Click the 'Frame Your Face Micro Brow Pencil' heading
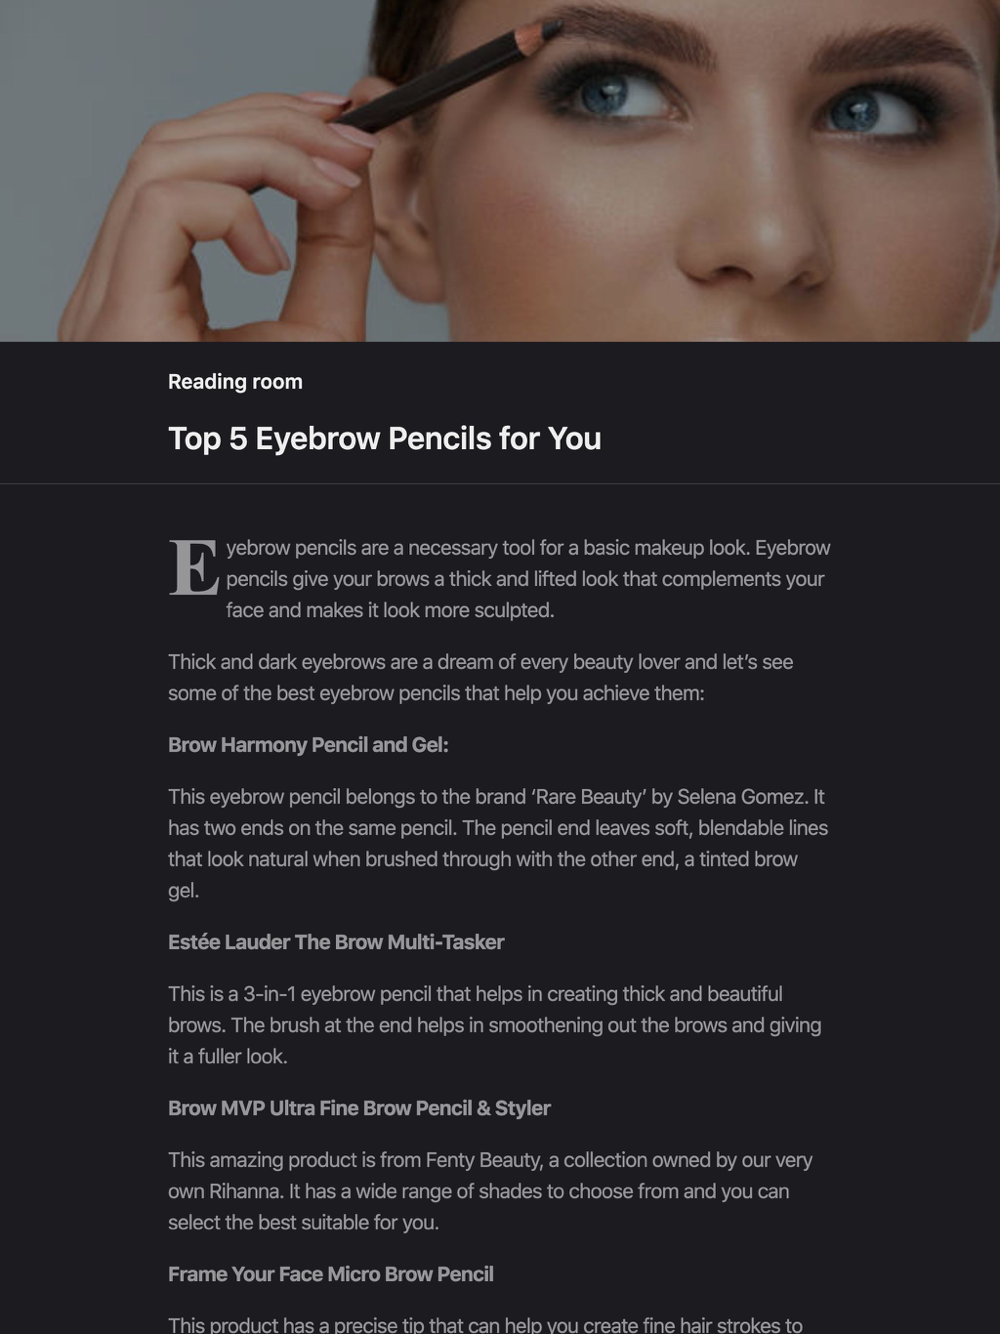This screenshot has height=1334, width=1000. (x=331, y=1274)
